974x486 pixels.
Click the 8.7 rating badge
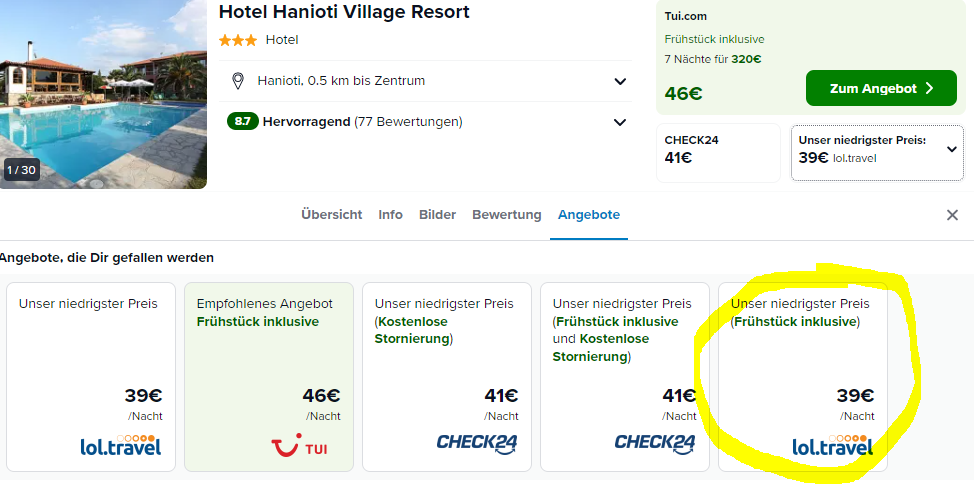click(x=242, y=122)
